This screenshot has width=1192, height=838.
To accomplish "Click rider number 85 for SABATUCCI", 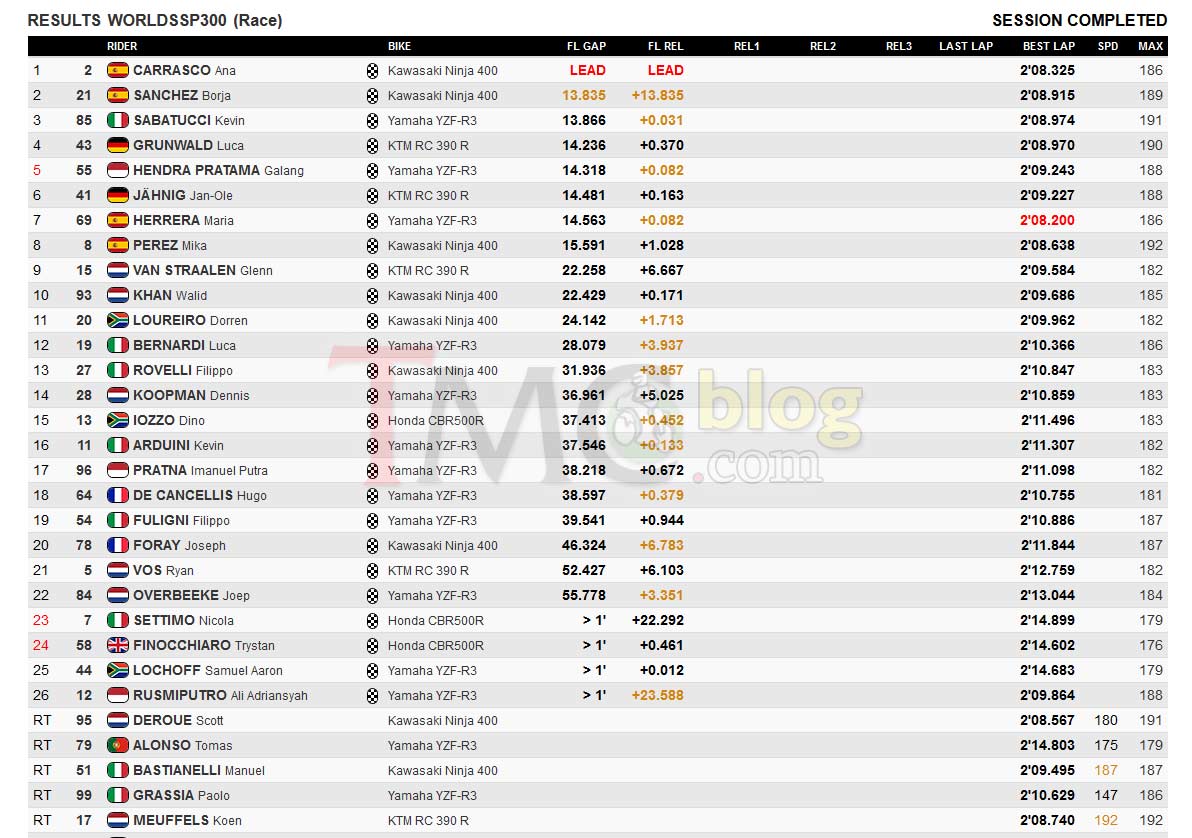I will [84, 120].
